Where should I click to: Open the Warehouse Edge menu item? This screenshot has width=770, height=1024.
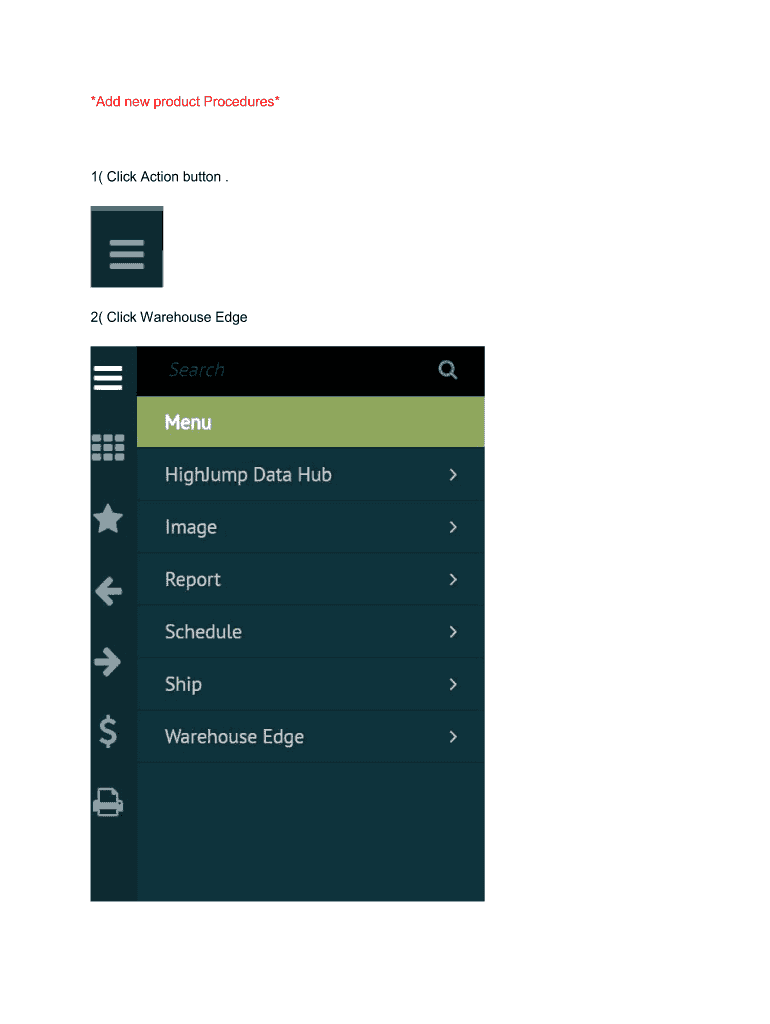pyautogui.click(x=311, y=736)
